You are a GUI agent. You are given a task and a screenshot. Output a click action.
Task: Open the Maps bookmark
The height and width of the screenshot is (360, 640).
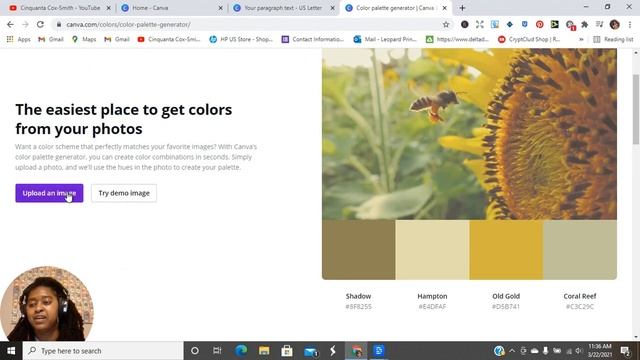tap(84, 39)
